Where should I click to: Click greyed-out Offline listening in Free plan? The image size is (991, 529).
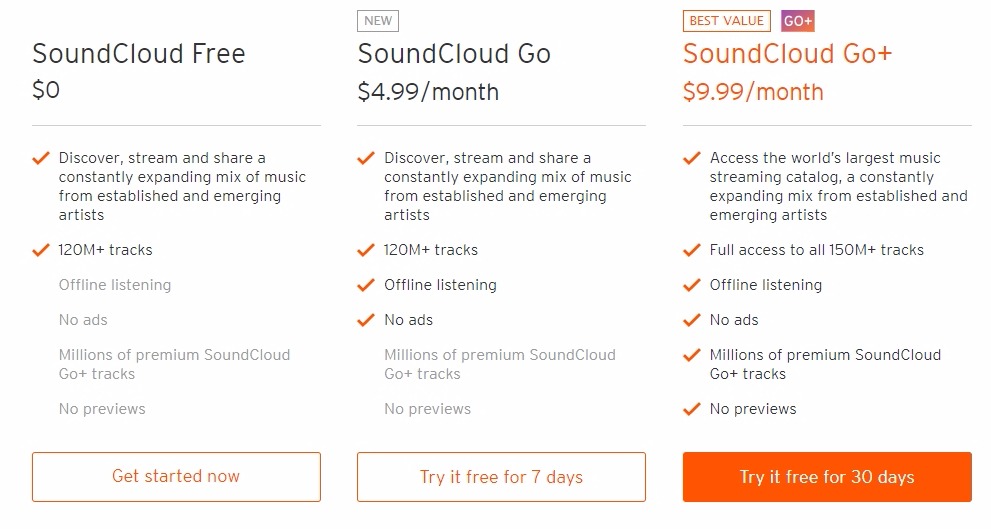[x=115, y=285]
